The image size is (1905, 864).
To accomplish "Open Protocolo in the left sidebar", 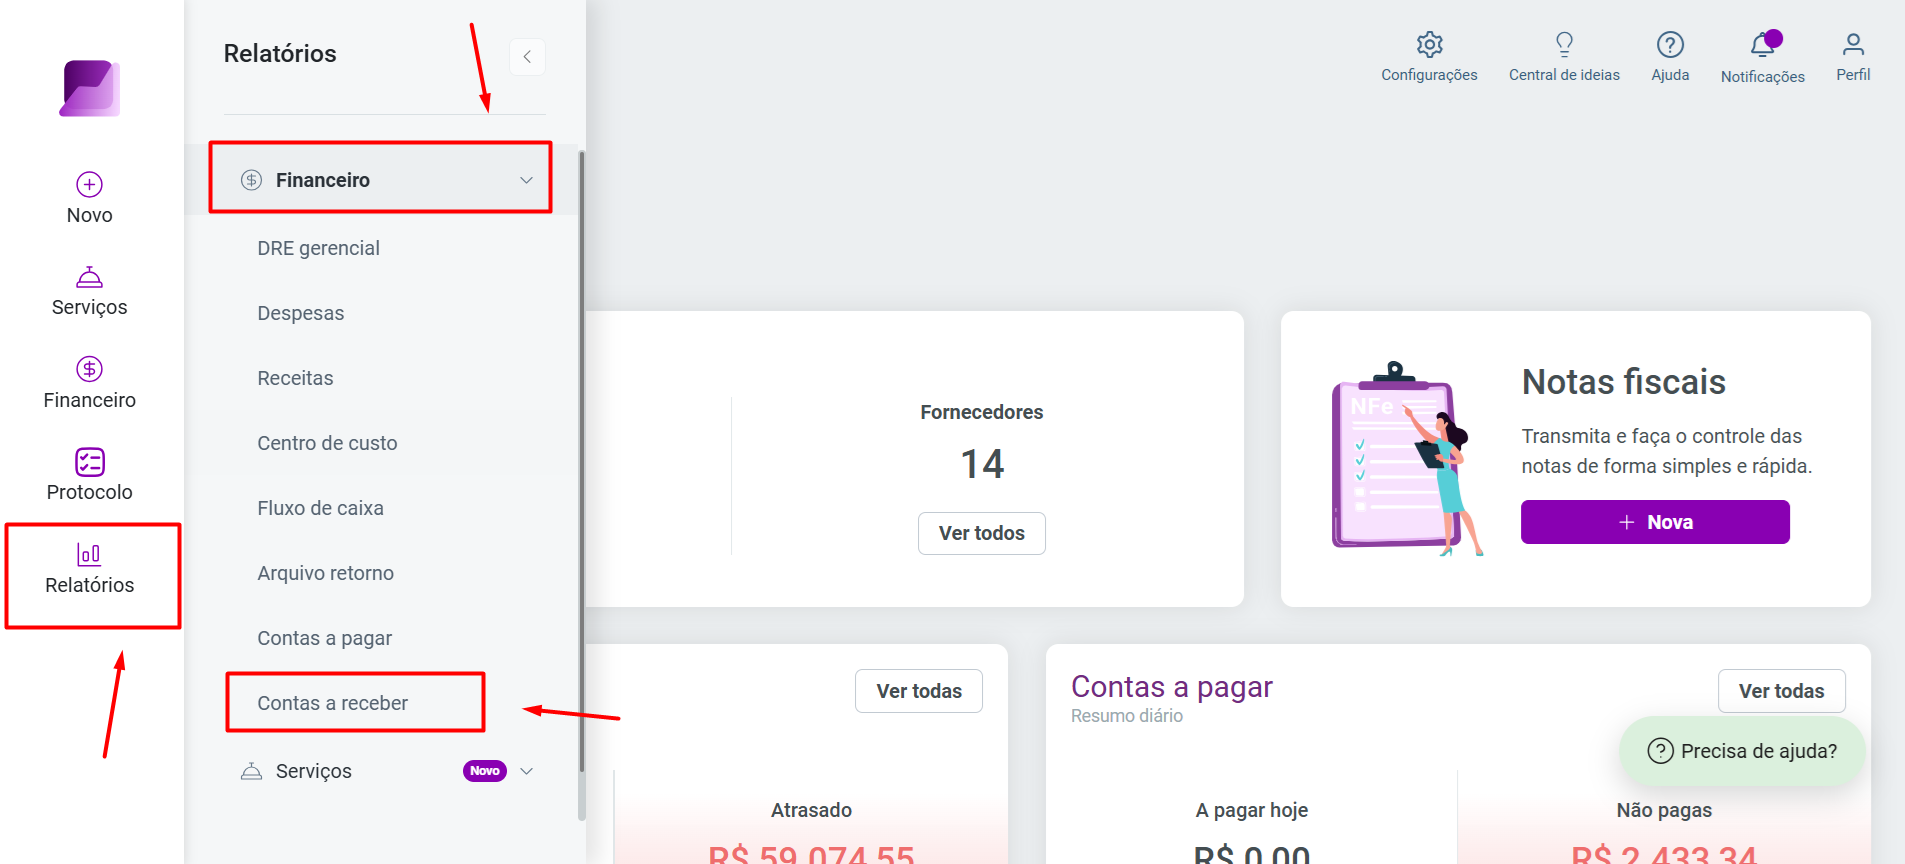I will coord(89,476).
